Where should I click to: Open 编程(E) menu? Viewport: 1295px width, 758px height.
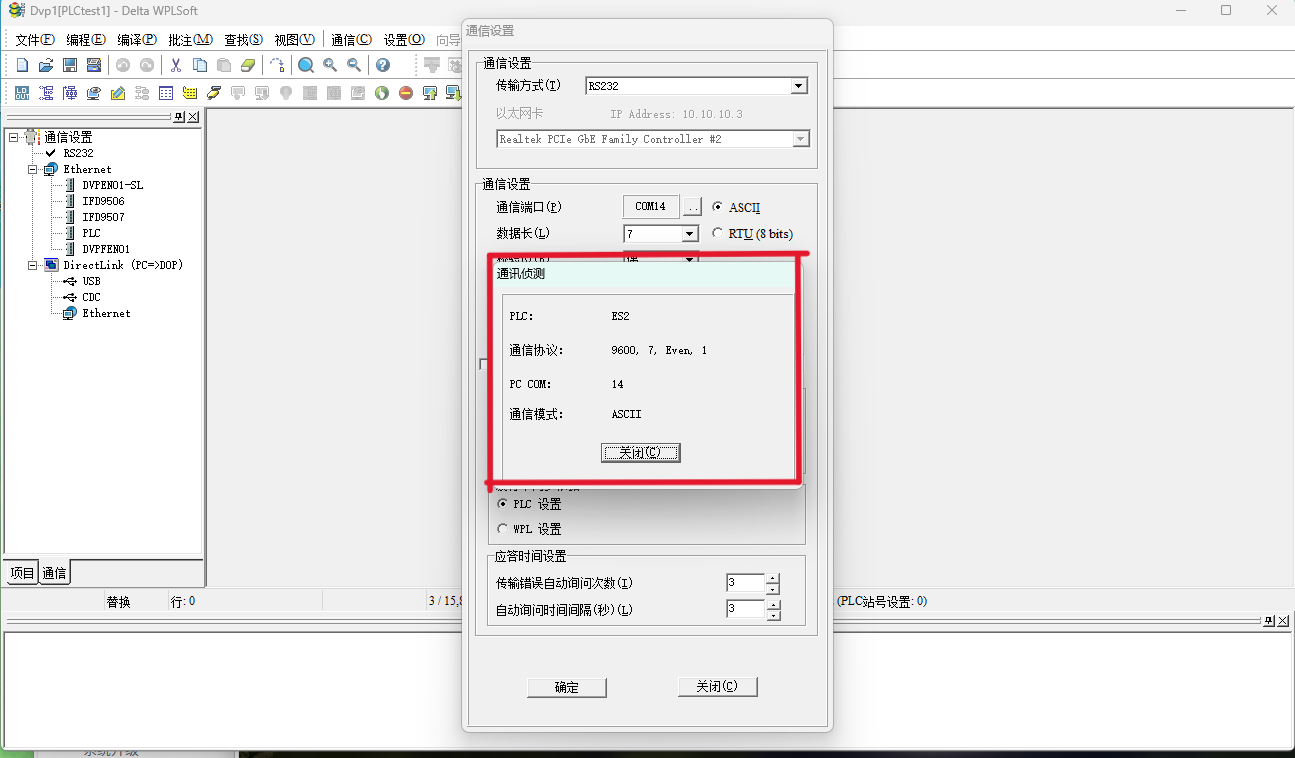tap(86, 40)
